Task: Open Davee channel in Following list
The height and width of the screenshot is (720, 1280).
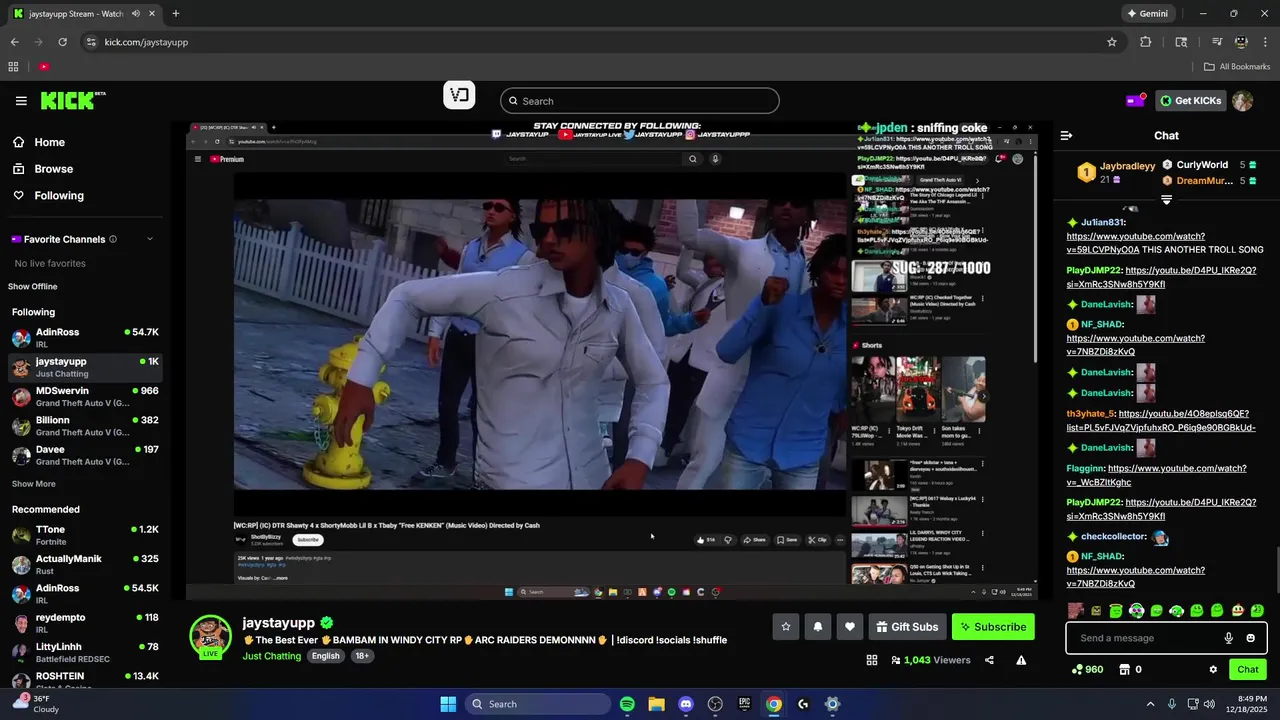Action: 85,455
